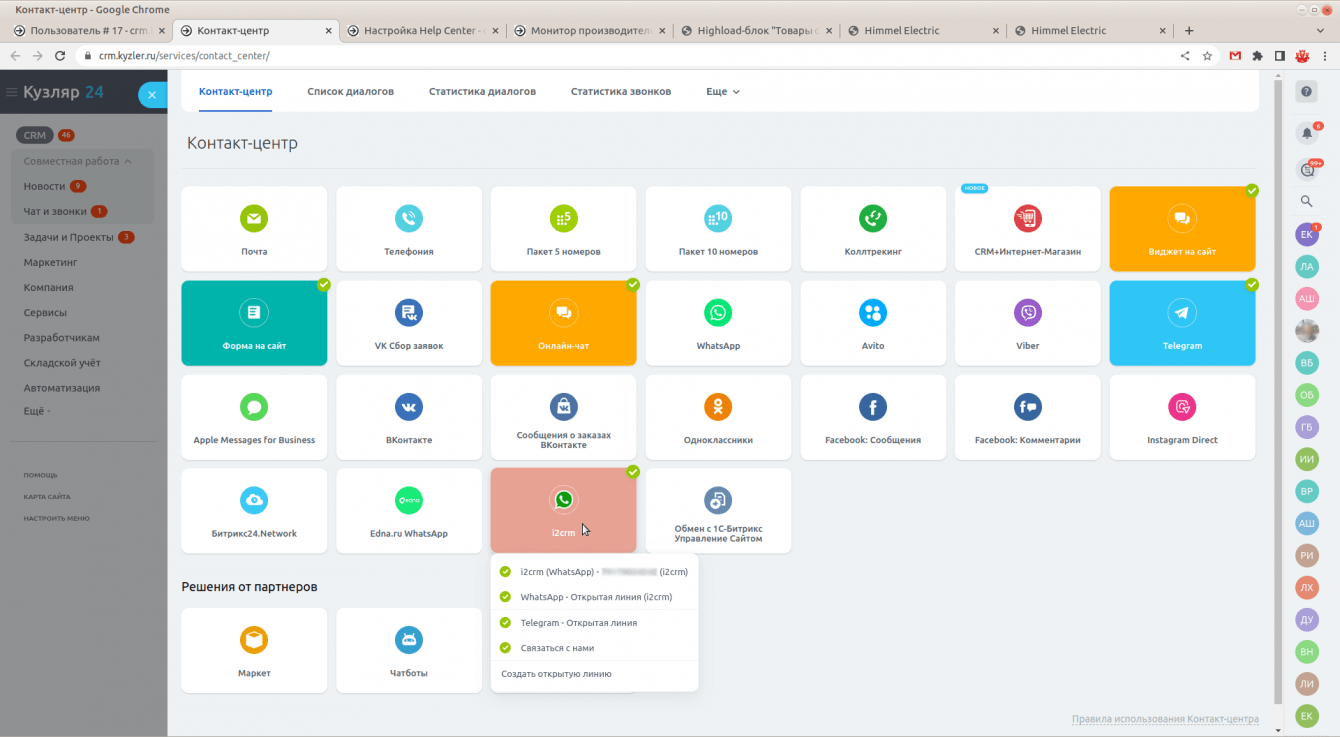Open the Маркет partner tile

pos(254,650)
